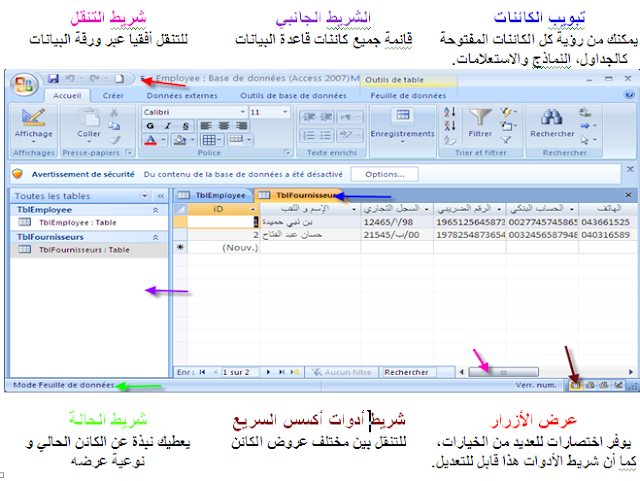Switch to the TblEmployee document tab

(x=212, y=195)
